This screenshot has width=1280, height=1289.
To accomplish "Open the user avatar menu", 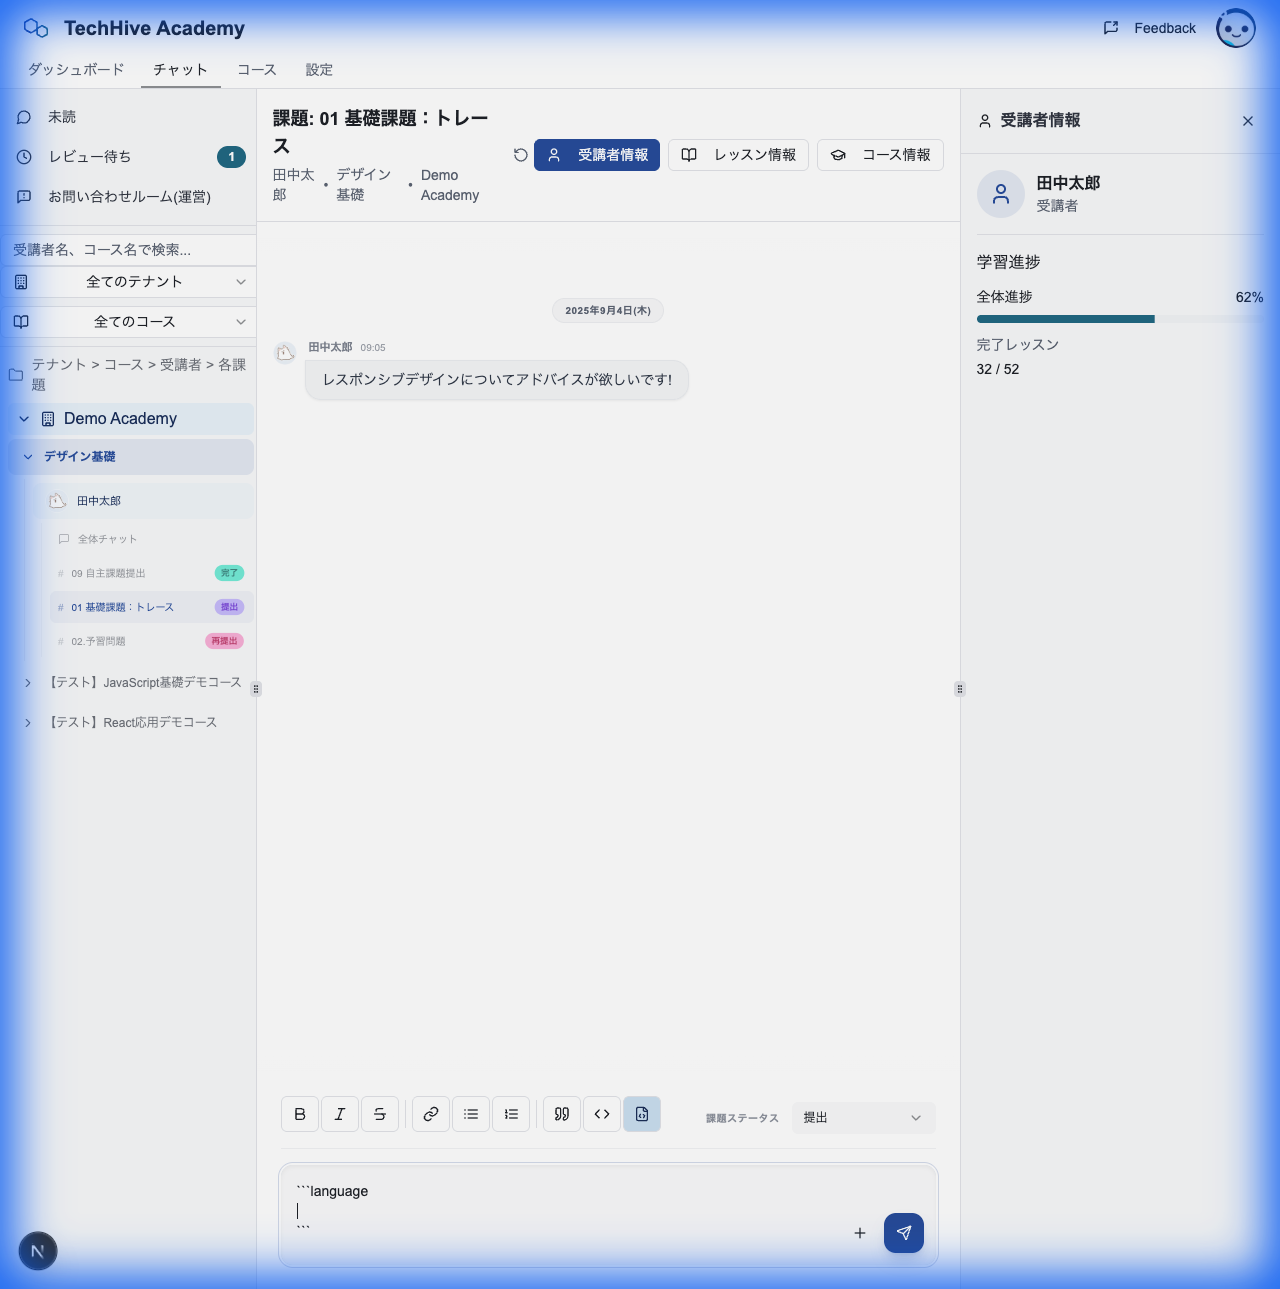I will point(1236,29).
